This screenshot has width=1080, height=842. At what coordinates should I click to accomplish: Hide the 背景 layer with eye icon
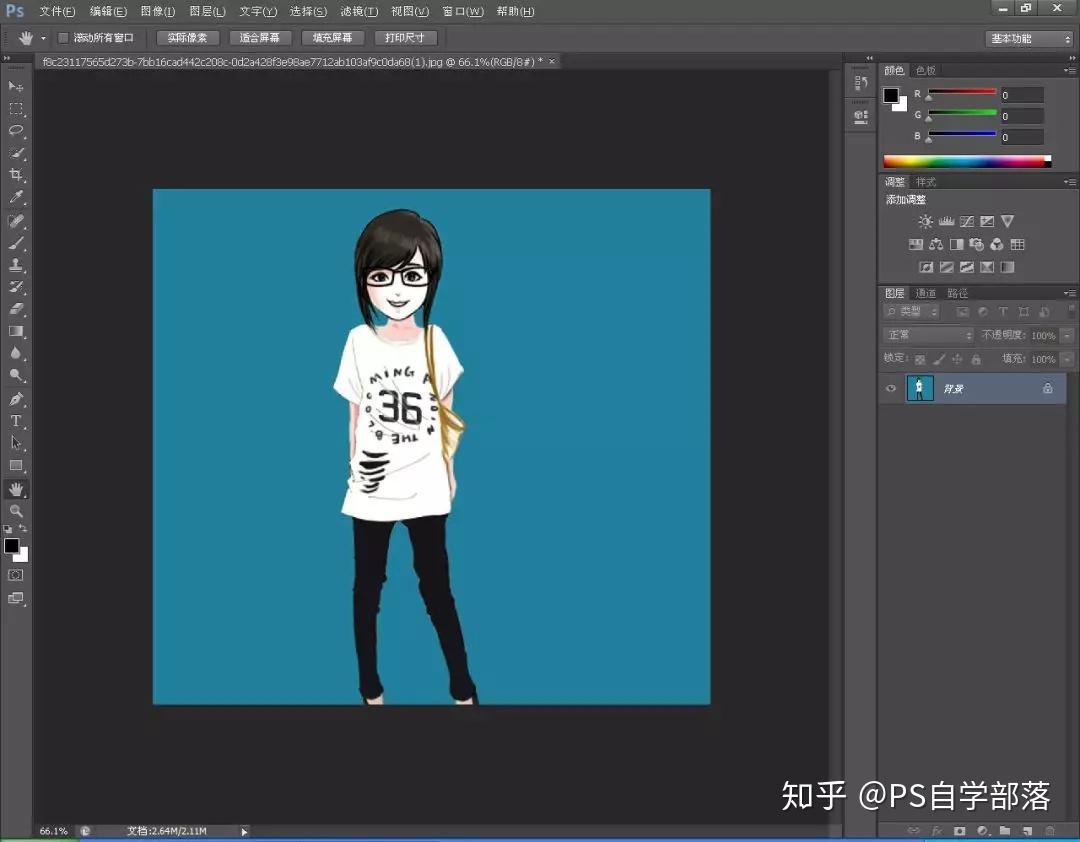(891, 389)
